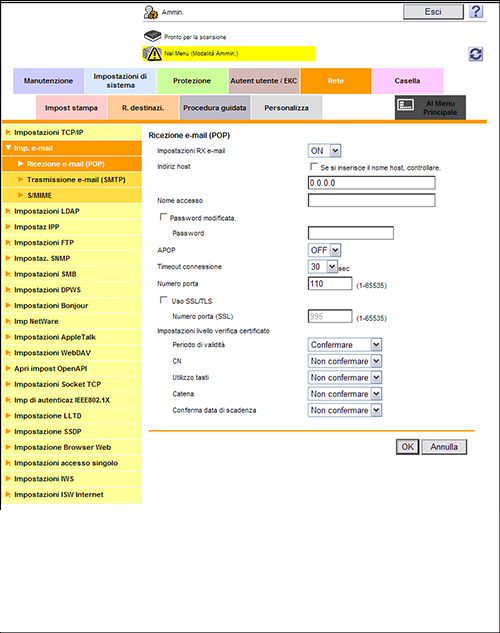
Task: Open S/MIME in sidebar
Action: [72, 195]
